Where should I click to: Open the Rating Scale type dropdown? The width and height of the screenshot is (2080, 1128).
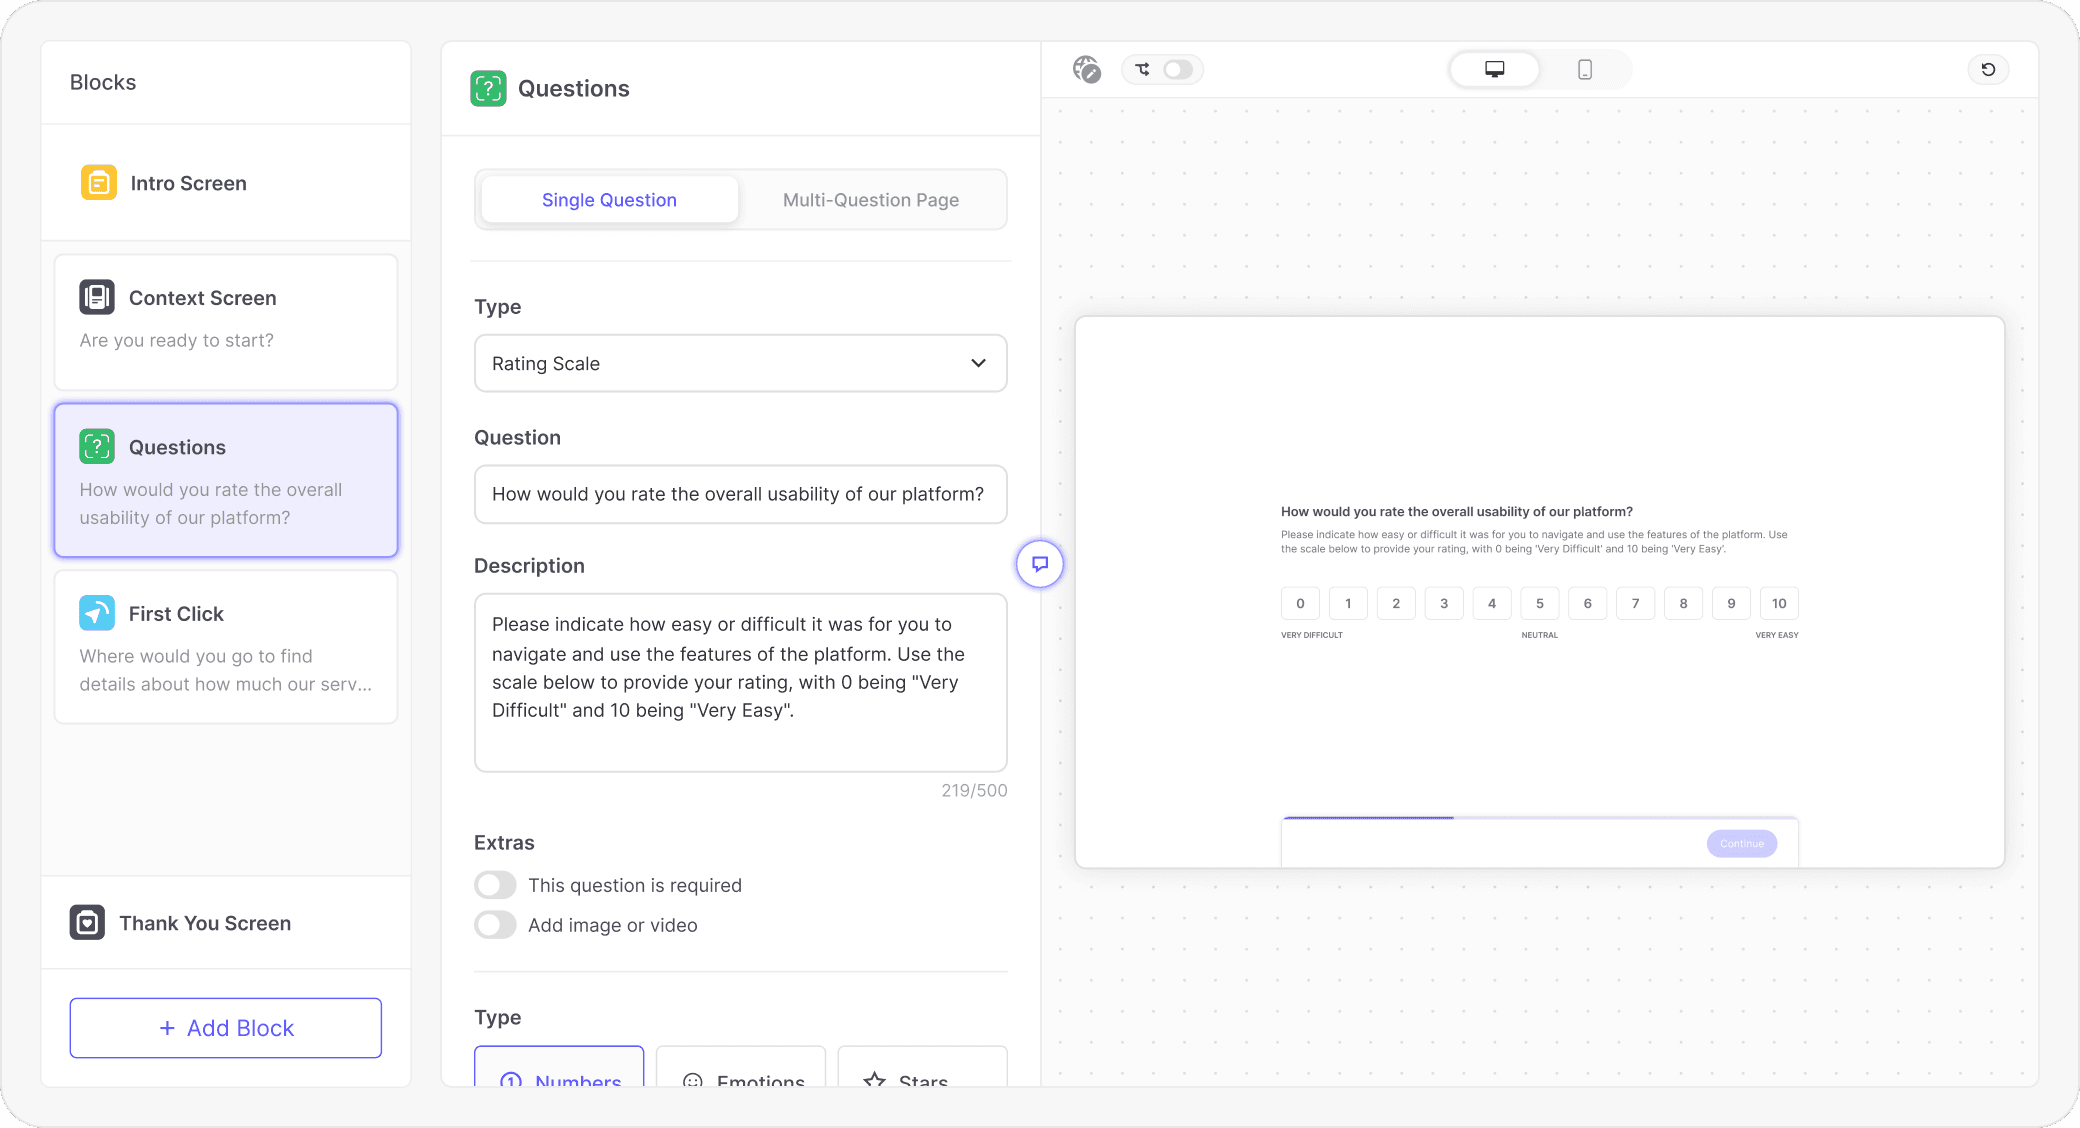click(x=740, y=363)
